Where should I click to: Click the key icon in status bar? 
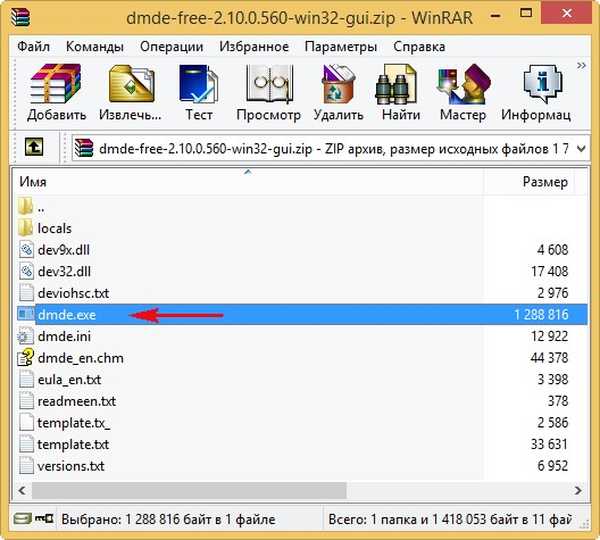(x=44, y=519)
